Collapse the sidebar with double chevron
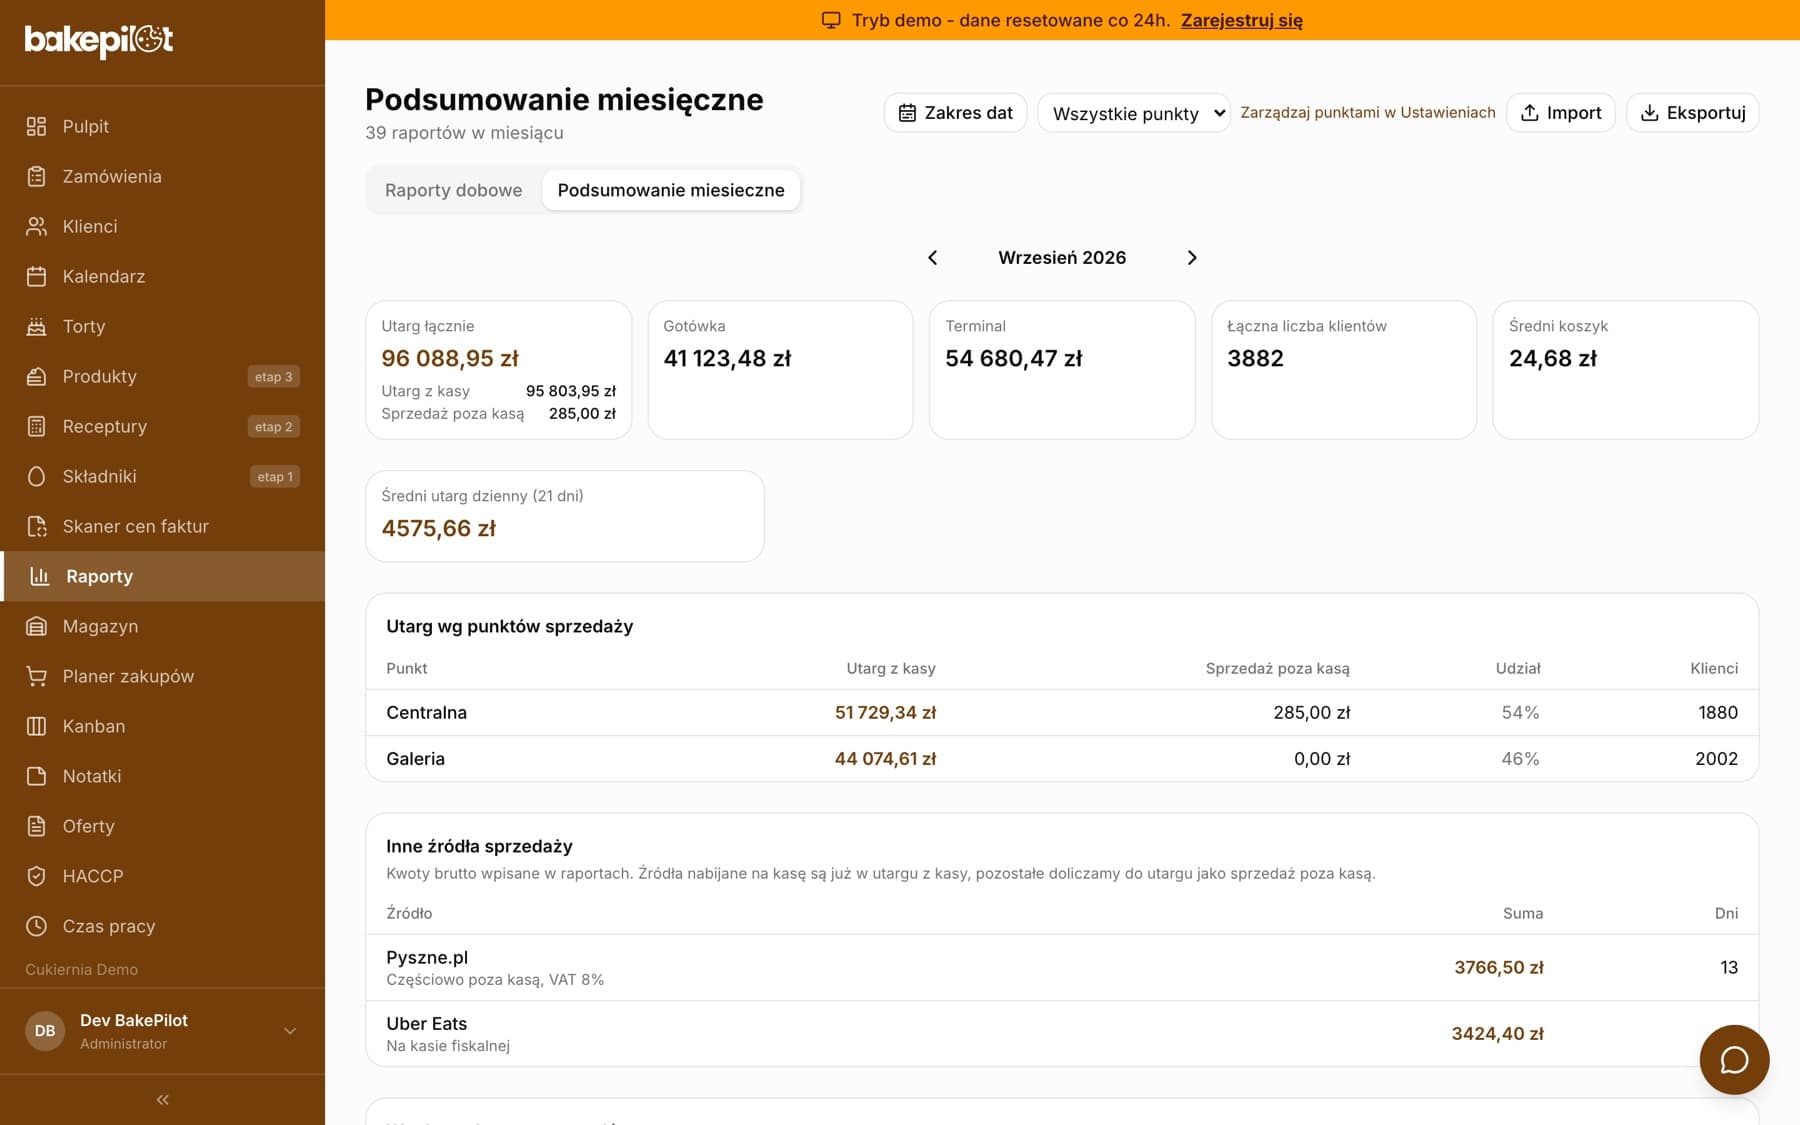 (162, 1100)
